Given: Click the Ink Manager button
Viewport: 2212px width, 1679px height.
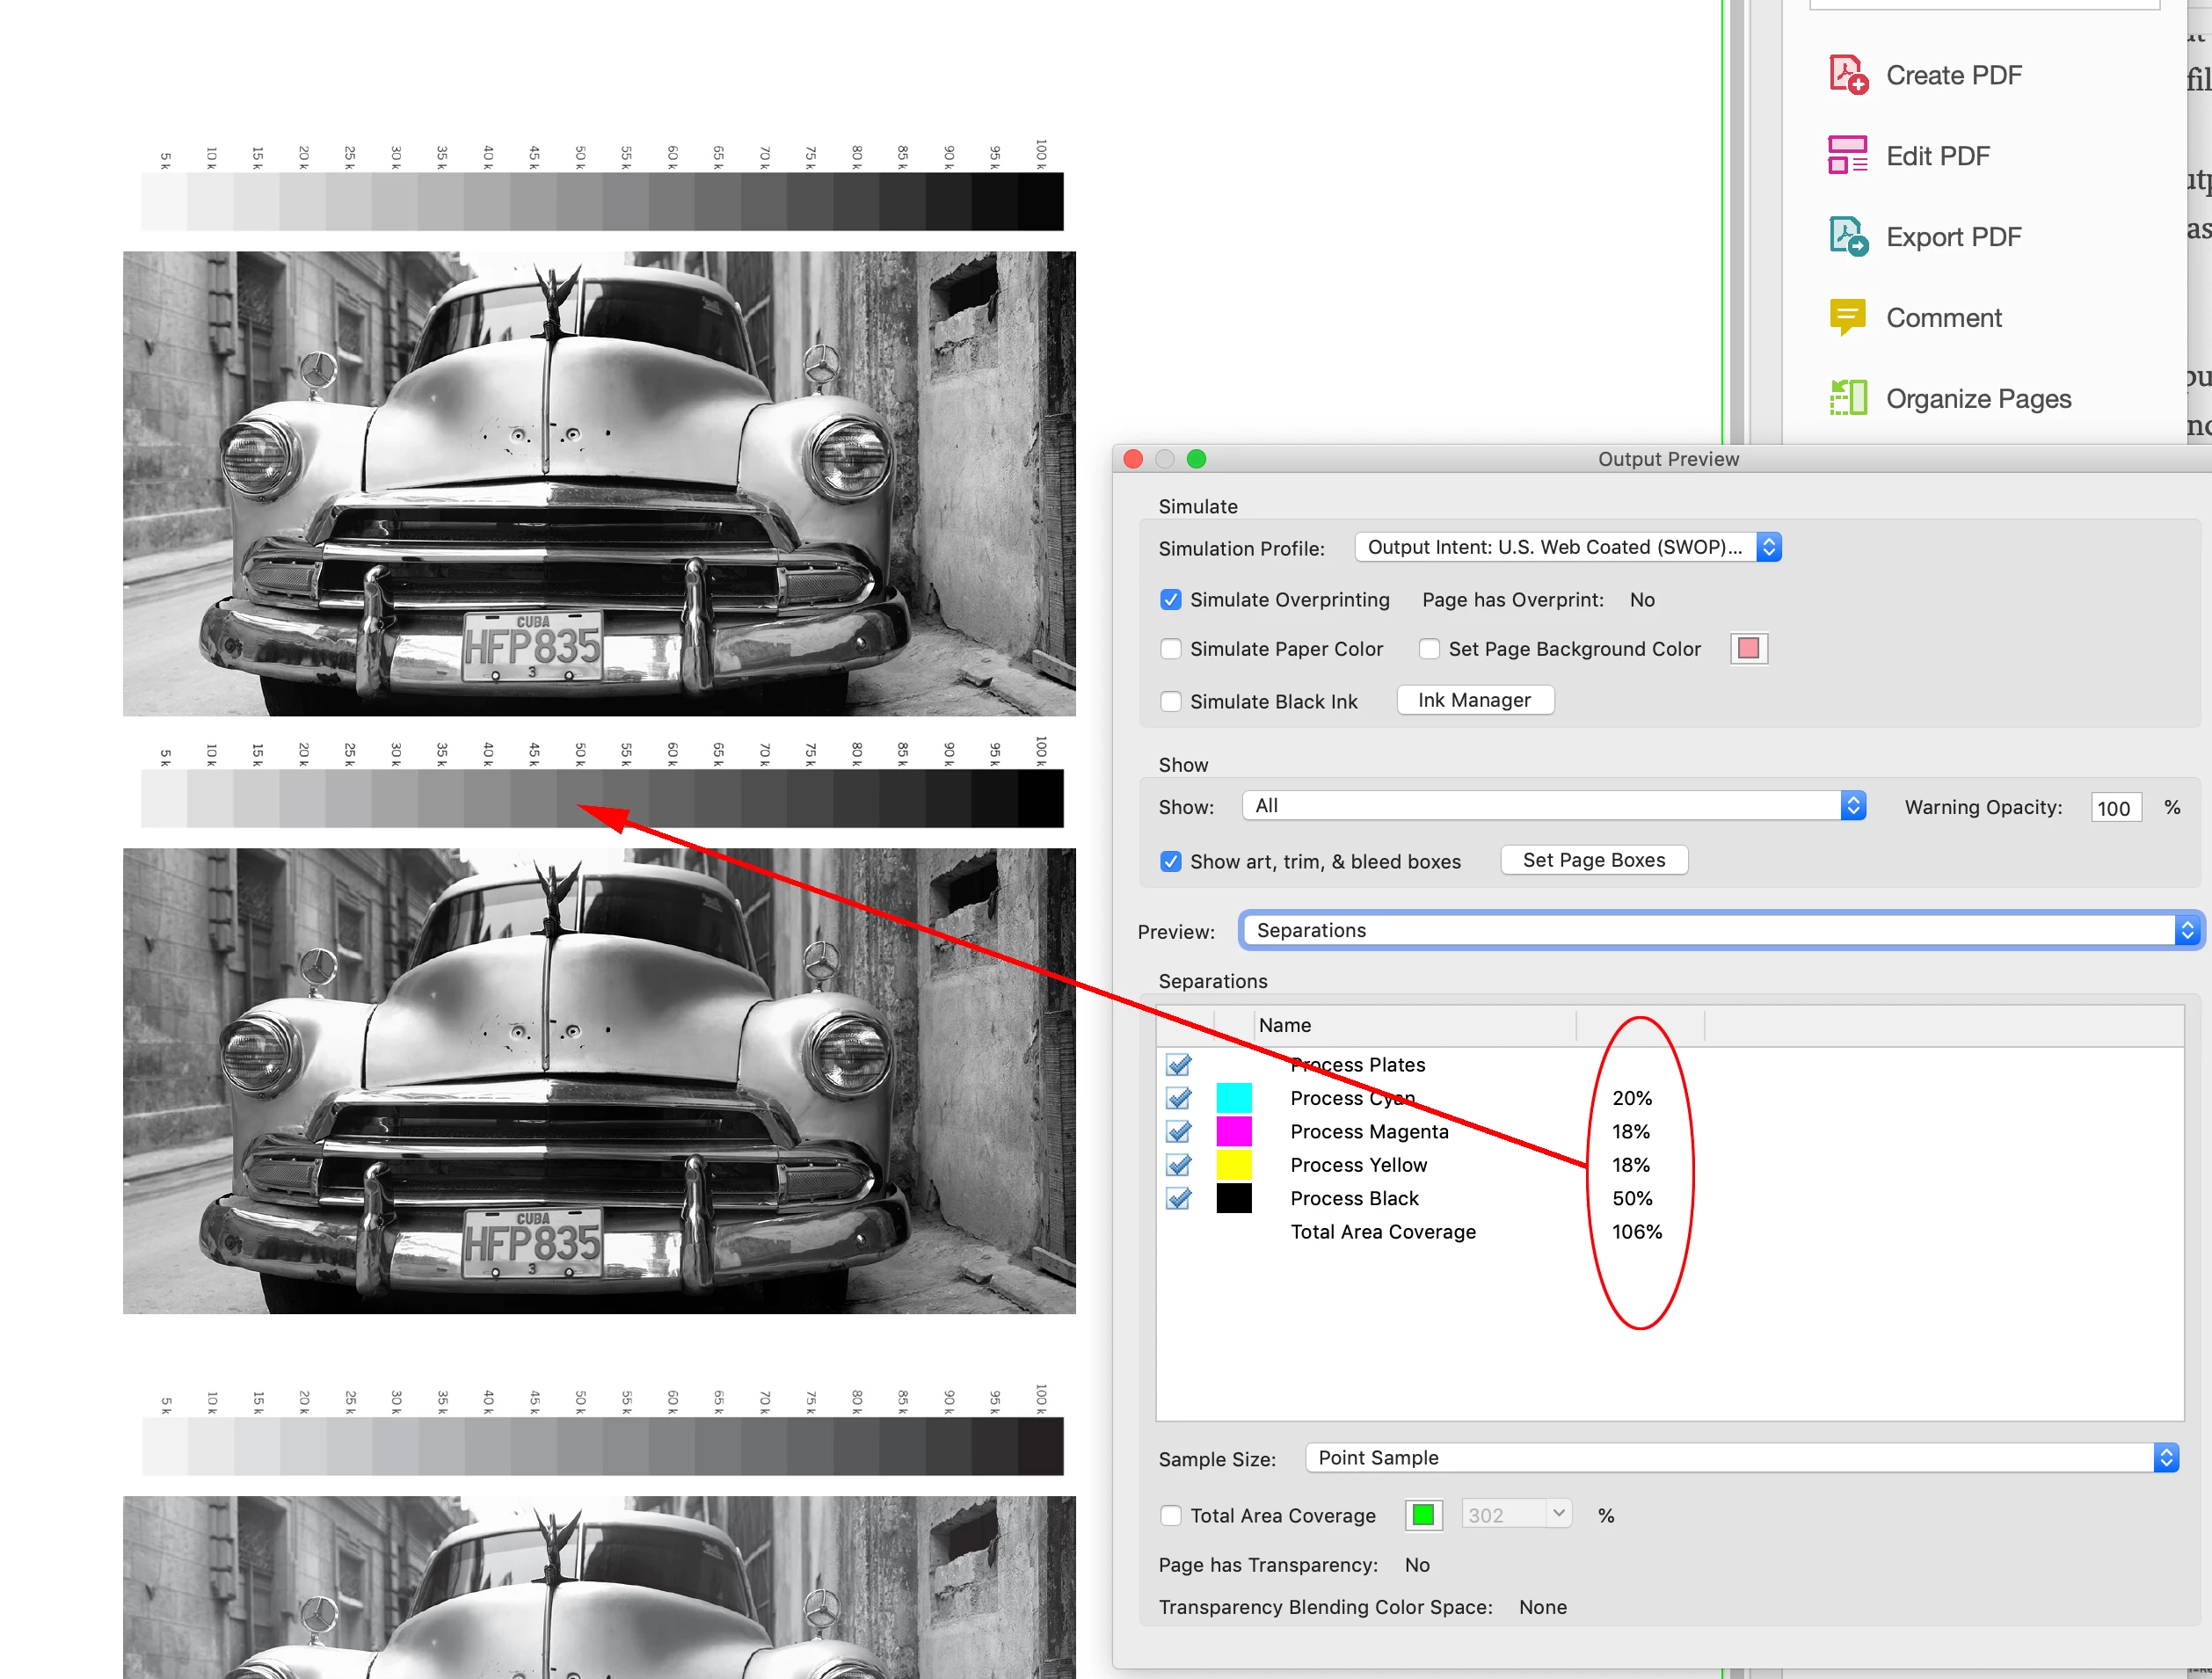Looking at the screenshot, I should 1474,701.
